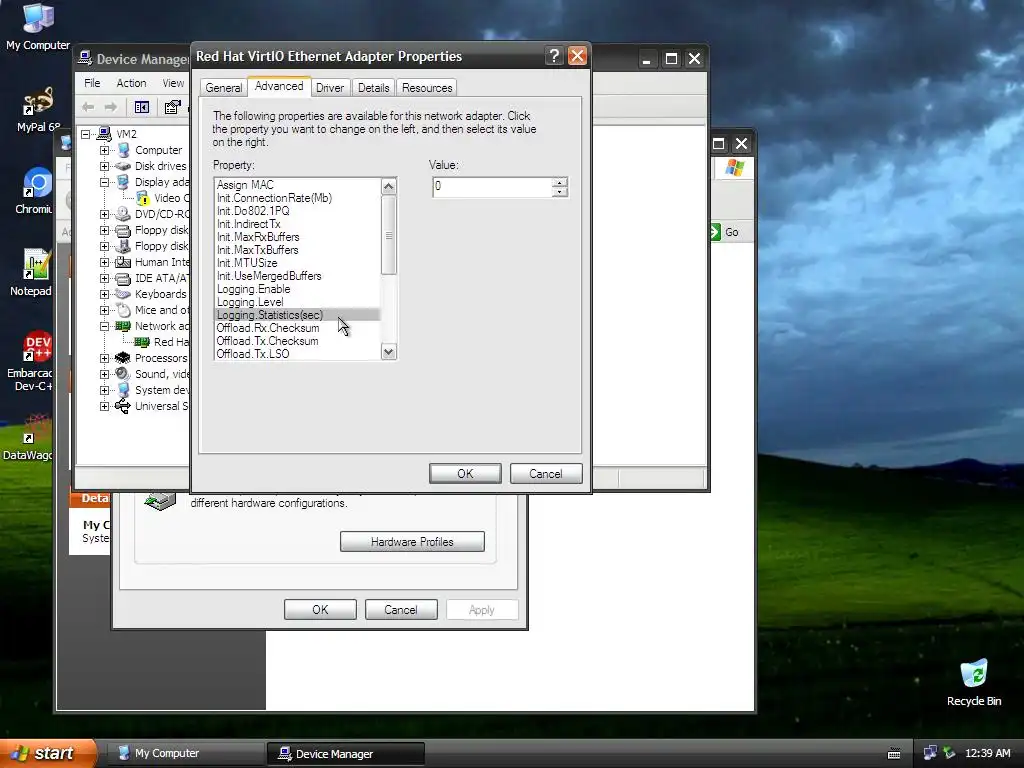
Task: Select the Logging.Enable property
Action: pos(296,289)
